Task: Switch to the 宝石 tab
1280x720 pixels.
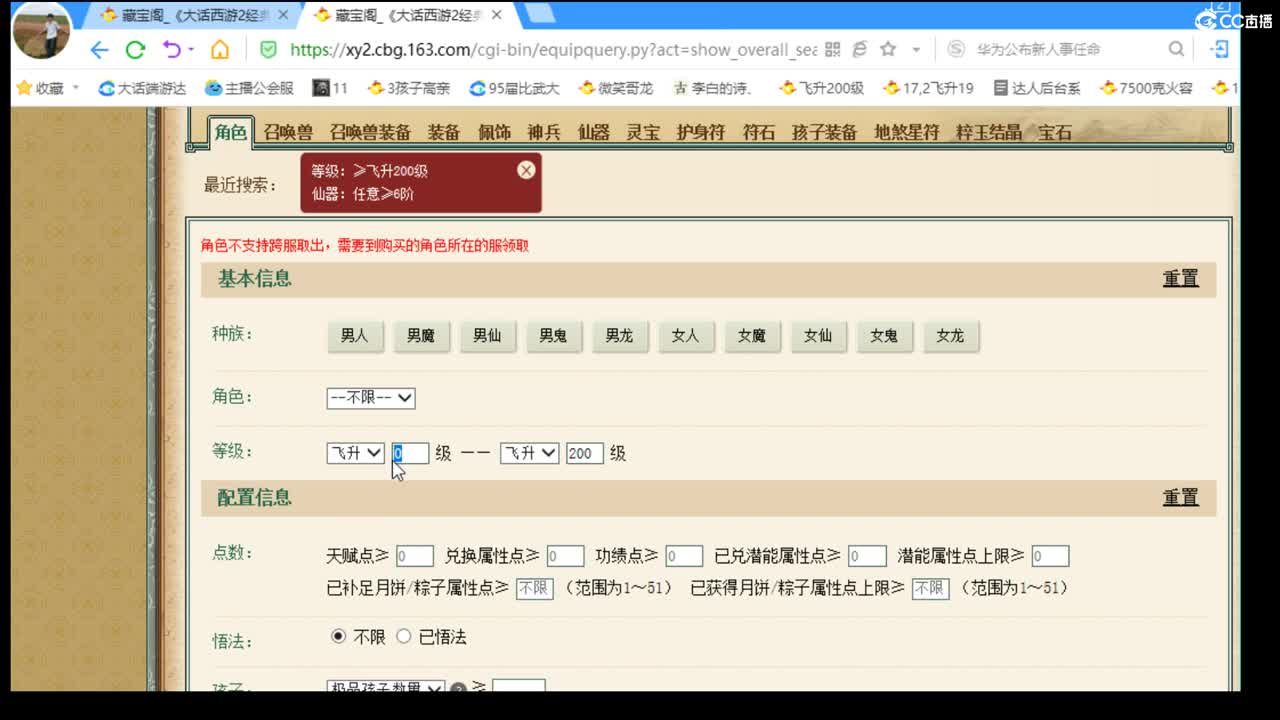Action: coord(1054,132)
